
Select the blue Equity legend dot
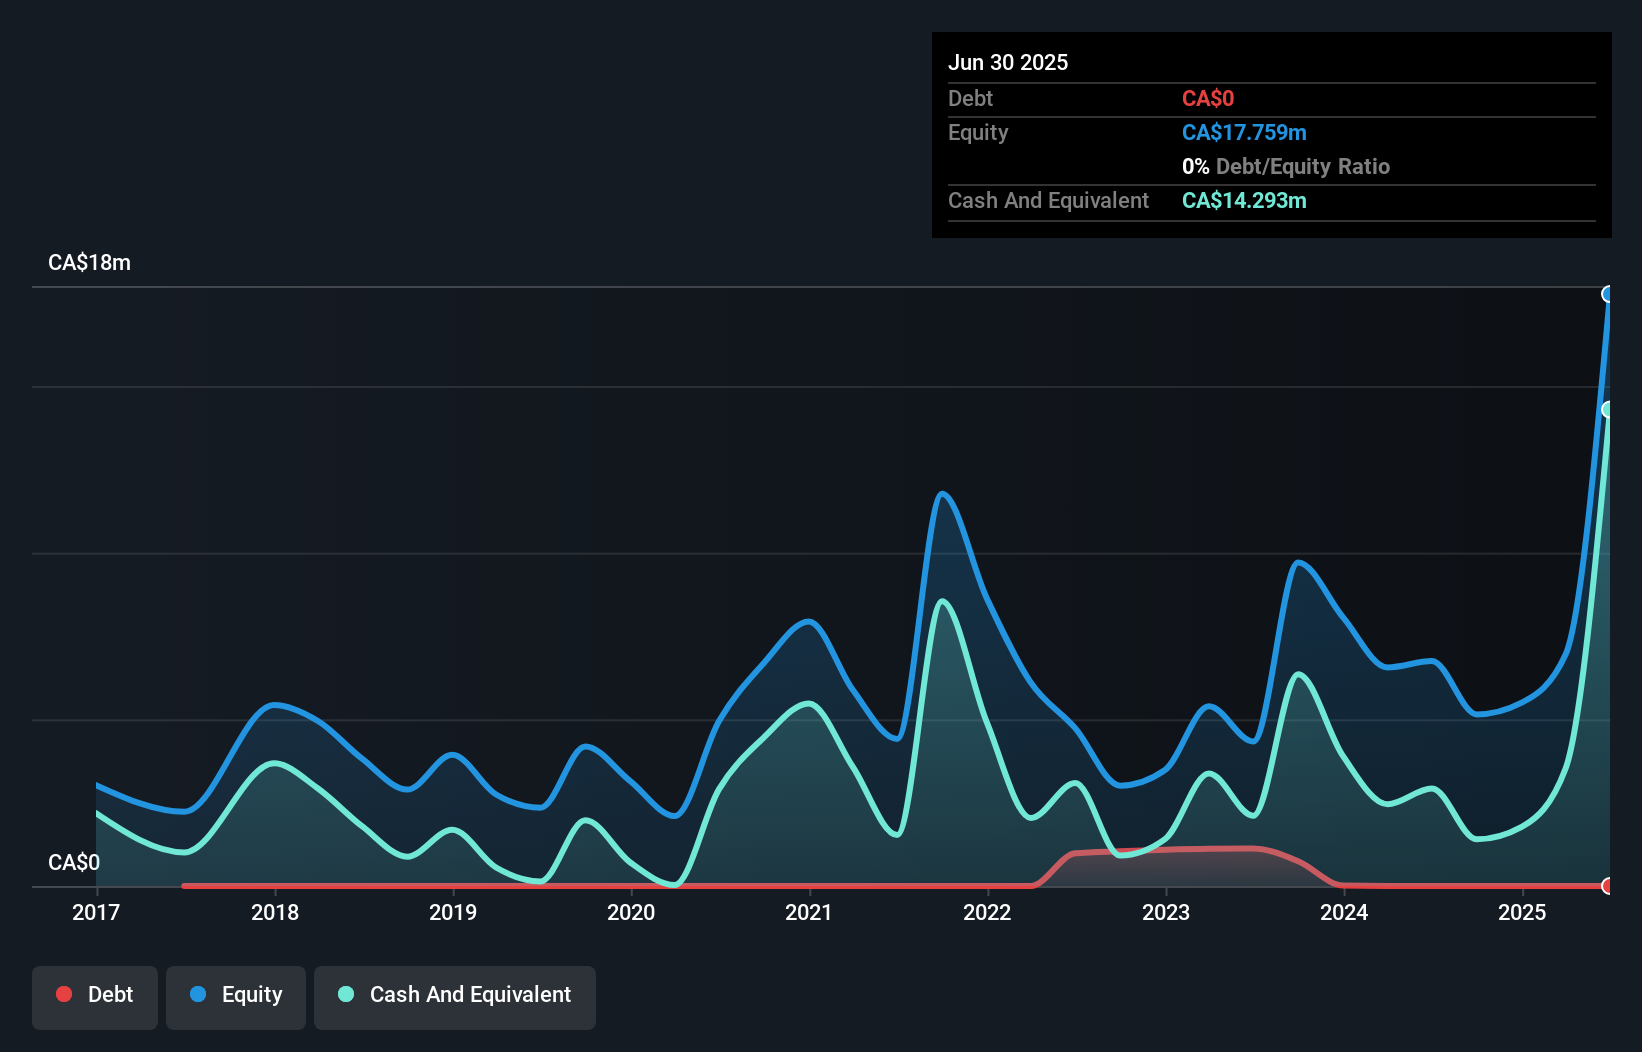pyautogui.click(x=197, y=994)
